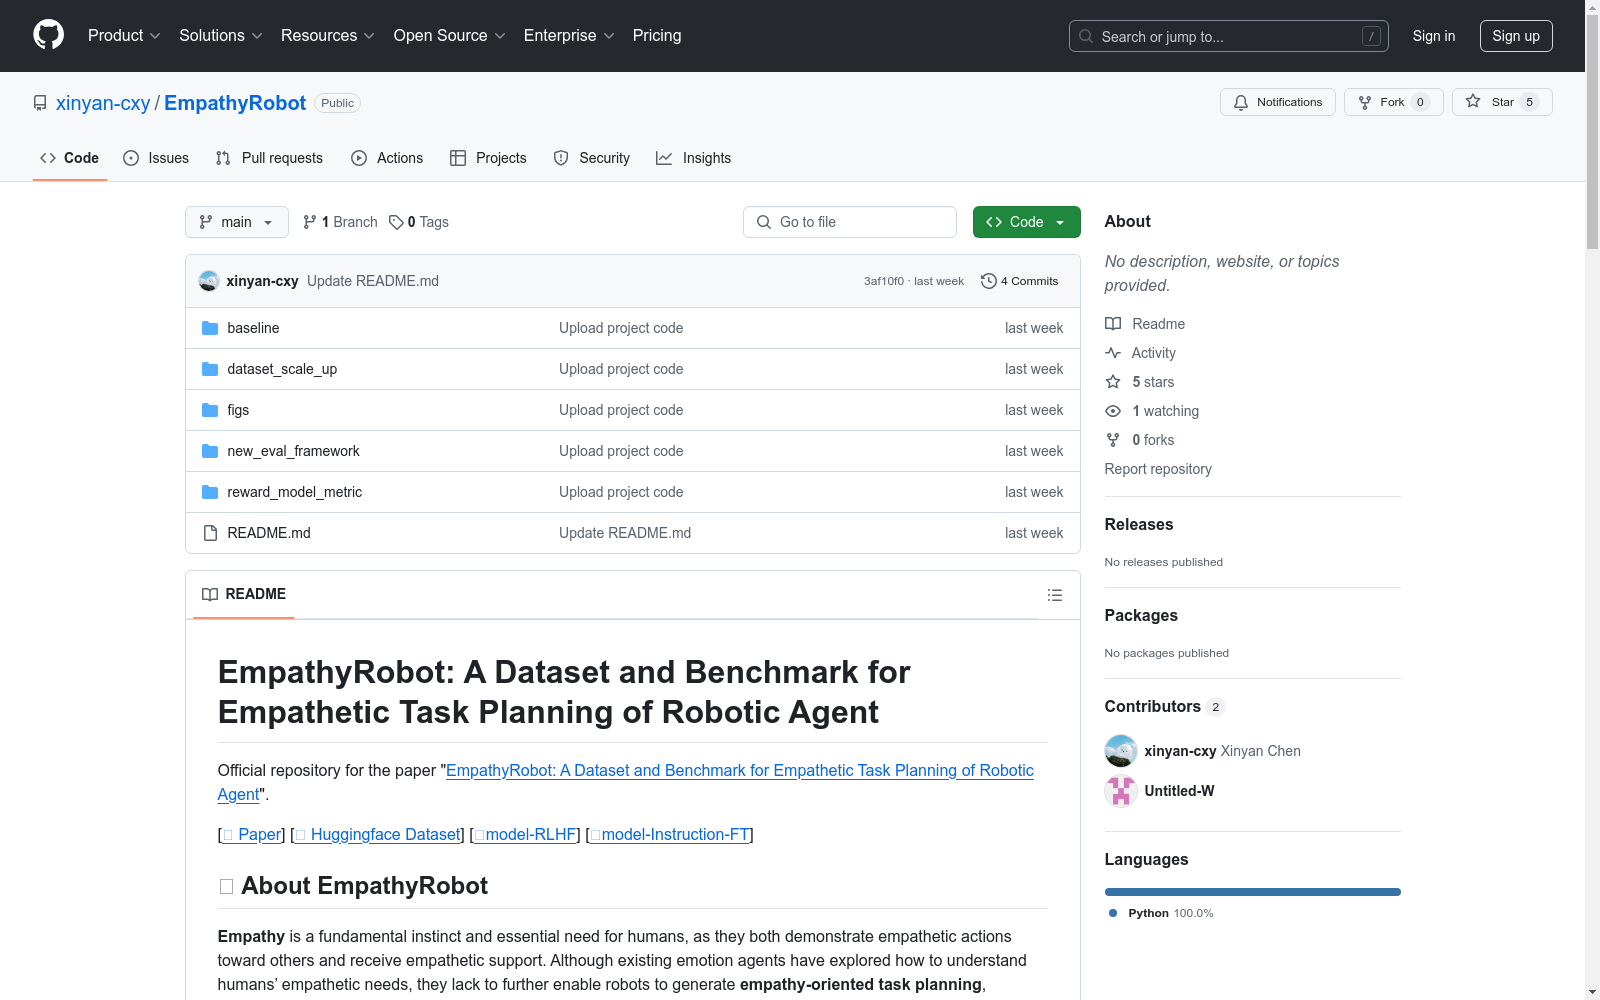Click the Python language color dot
This screenshot has width=1600, height=1000.
[x=1113, y=913]
